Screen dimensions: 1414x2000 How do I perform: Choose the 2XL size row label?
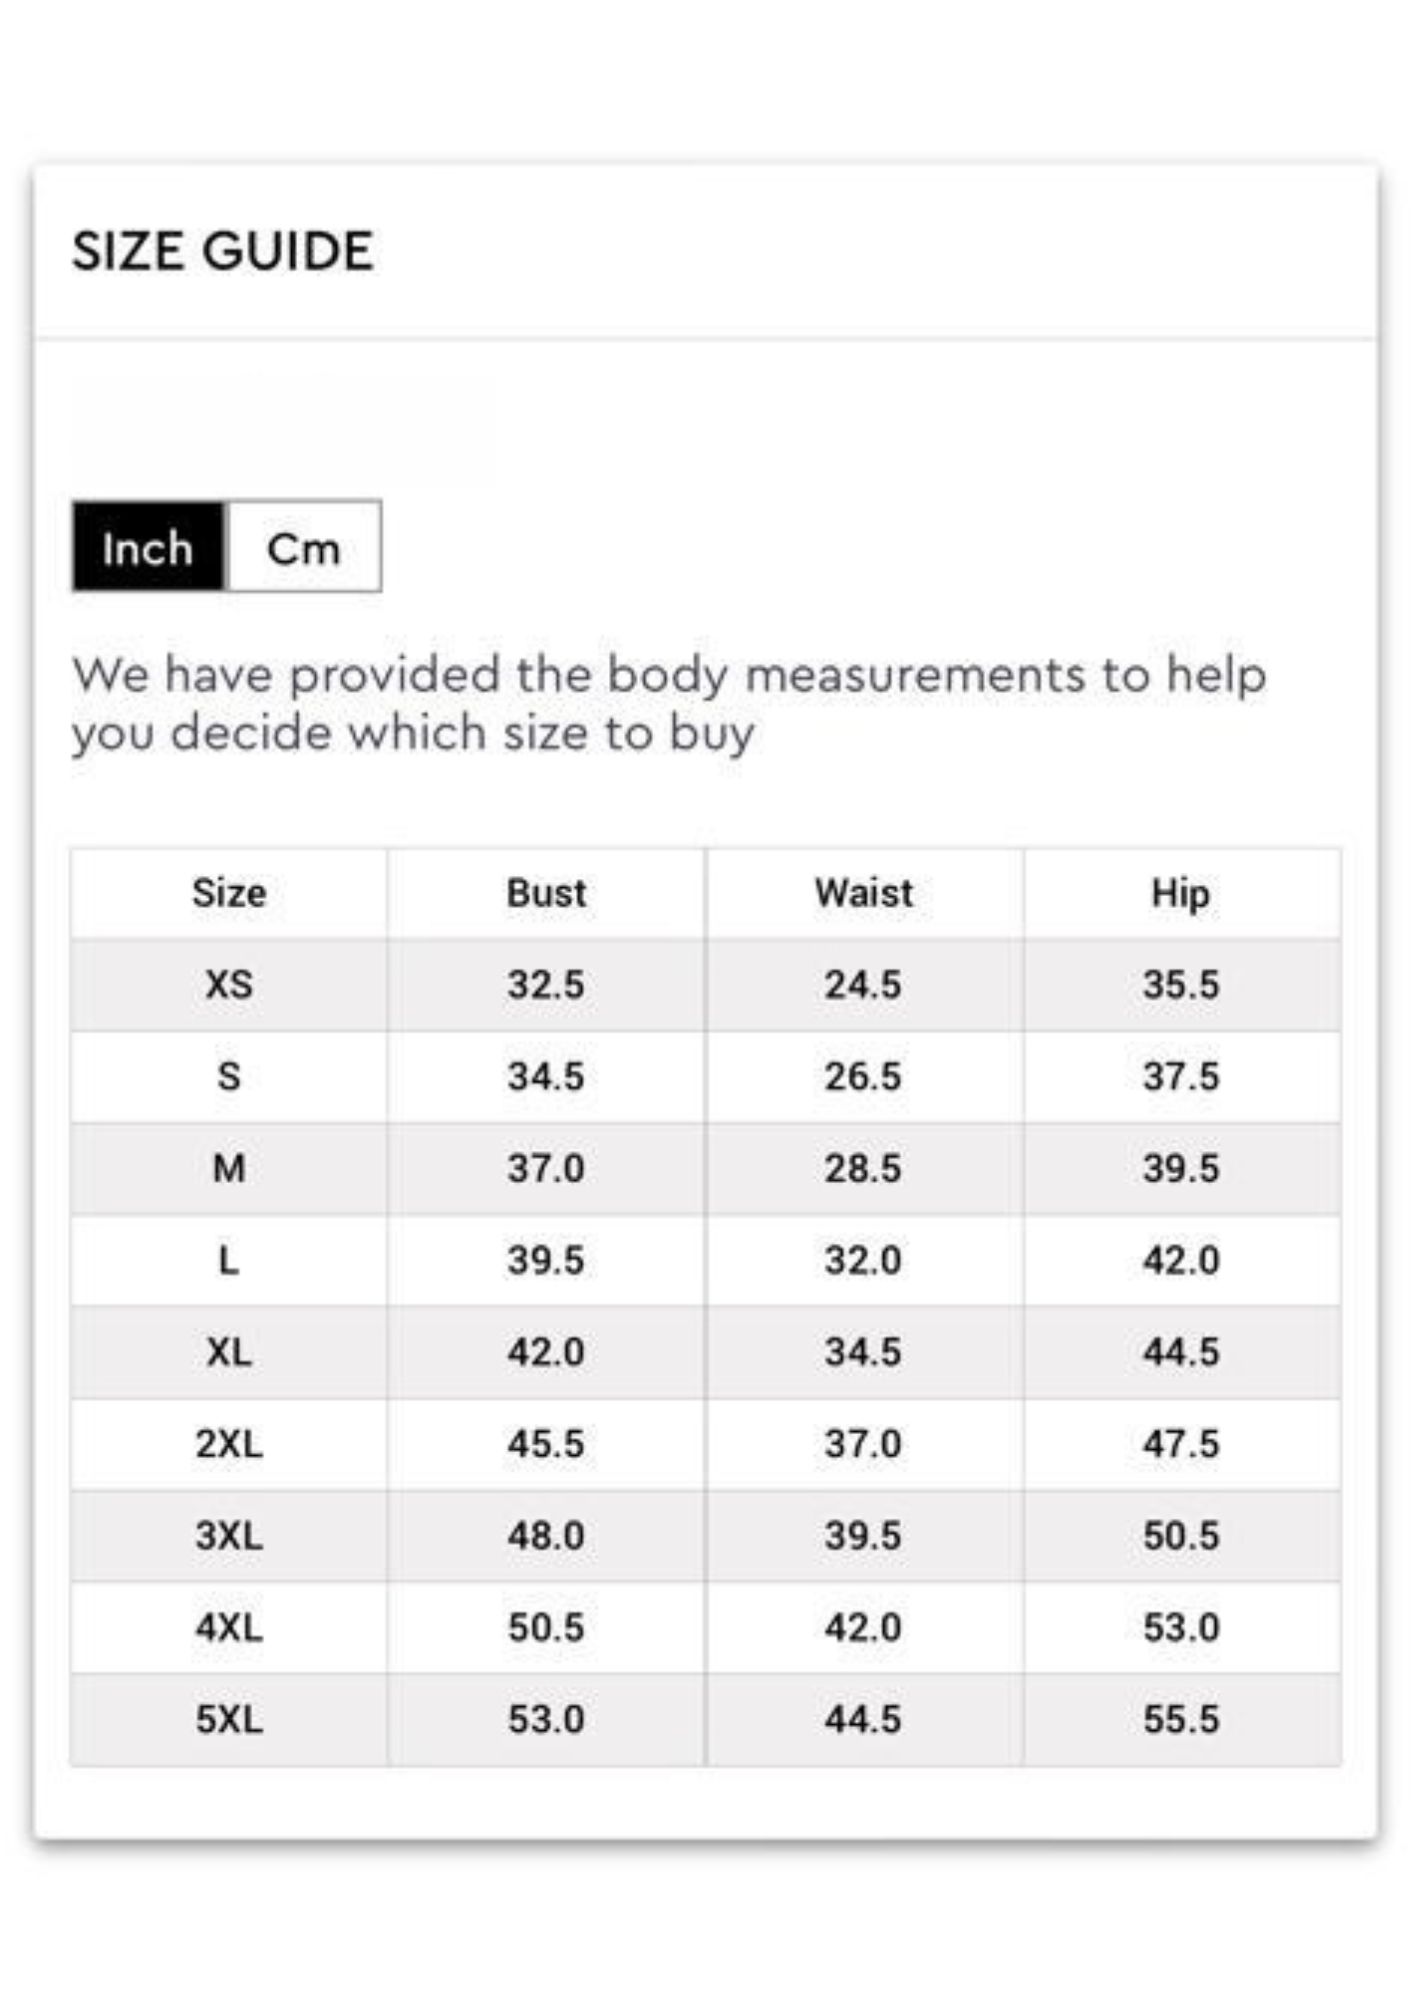pos(229,1444)
